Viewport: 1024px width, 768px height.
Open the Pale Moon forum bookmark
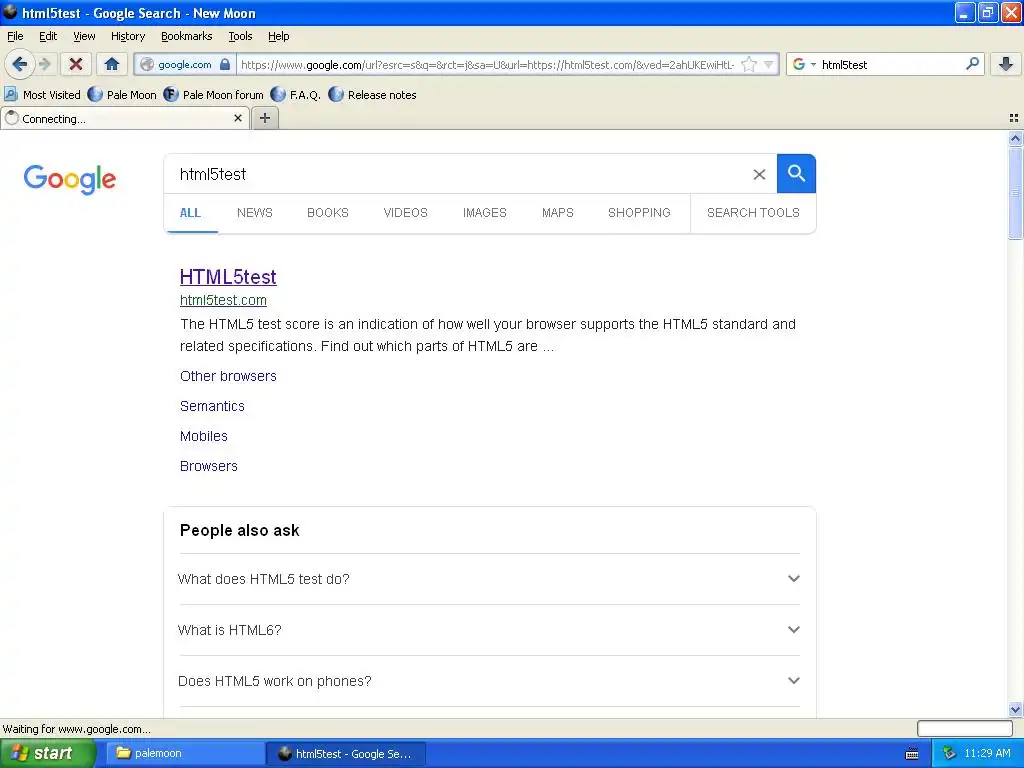coord(214,95)
